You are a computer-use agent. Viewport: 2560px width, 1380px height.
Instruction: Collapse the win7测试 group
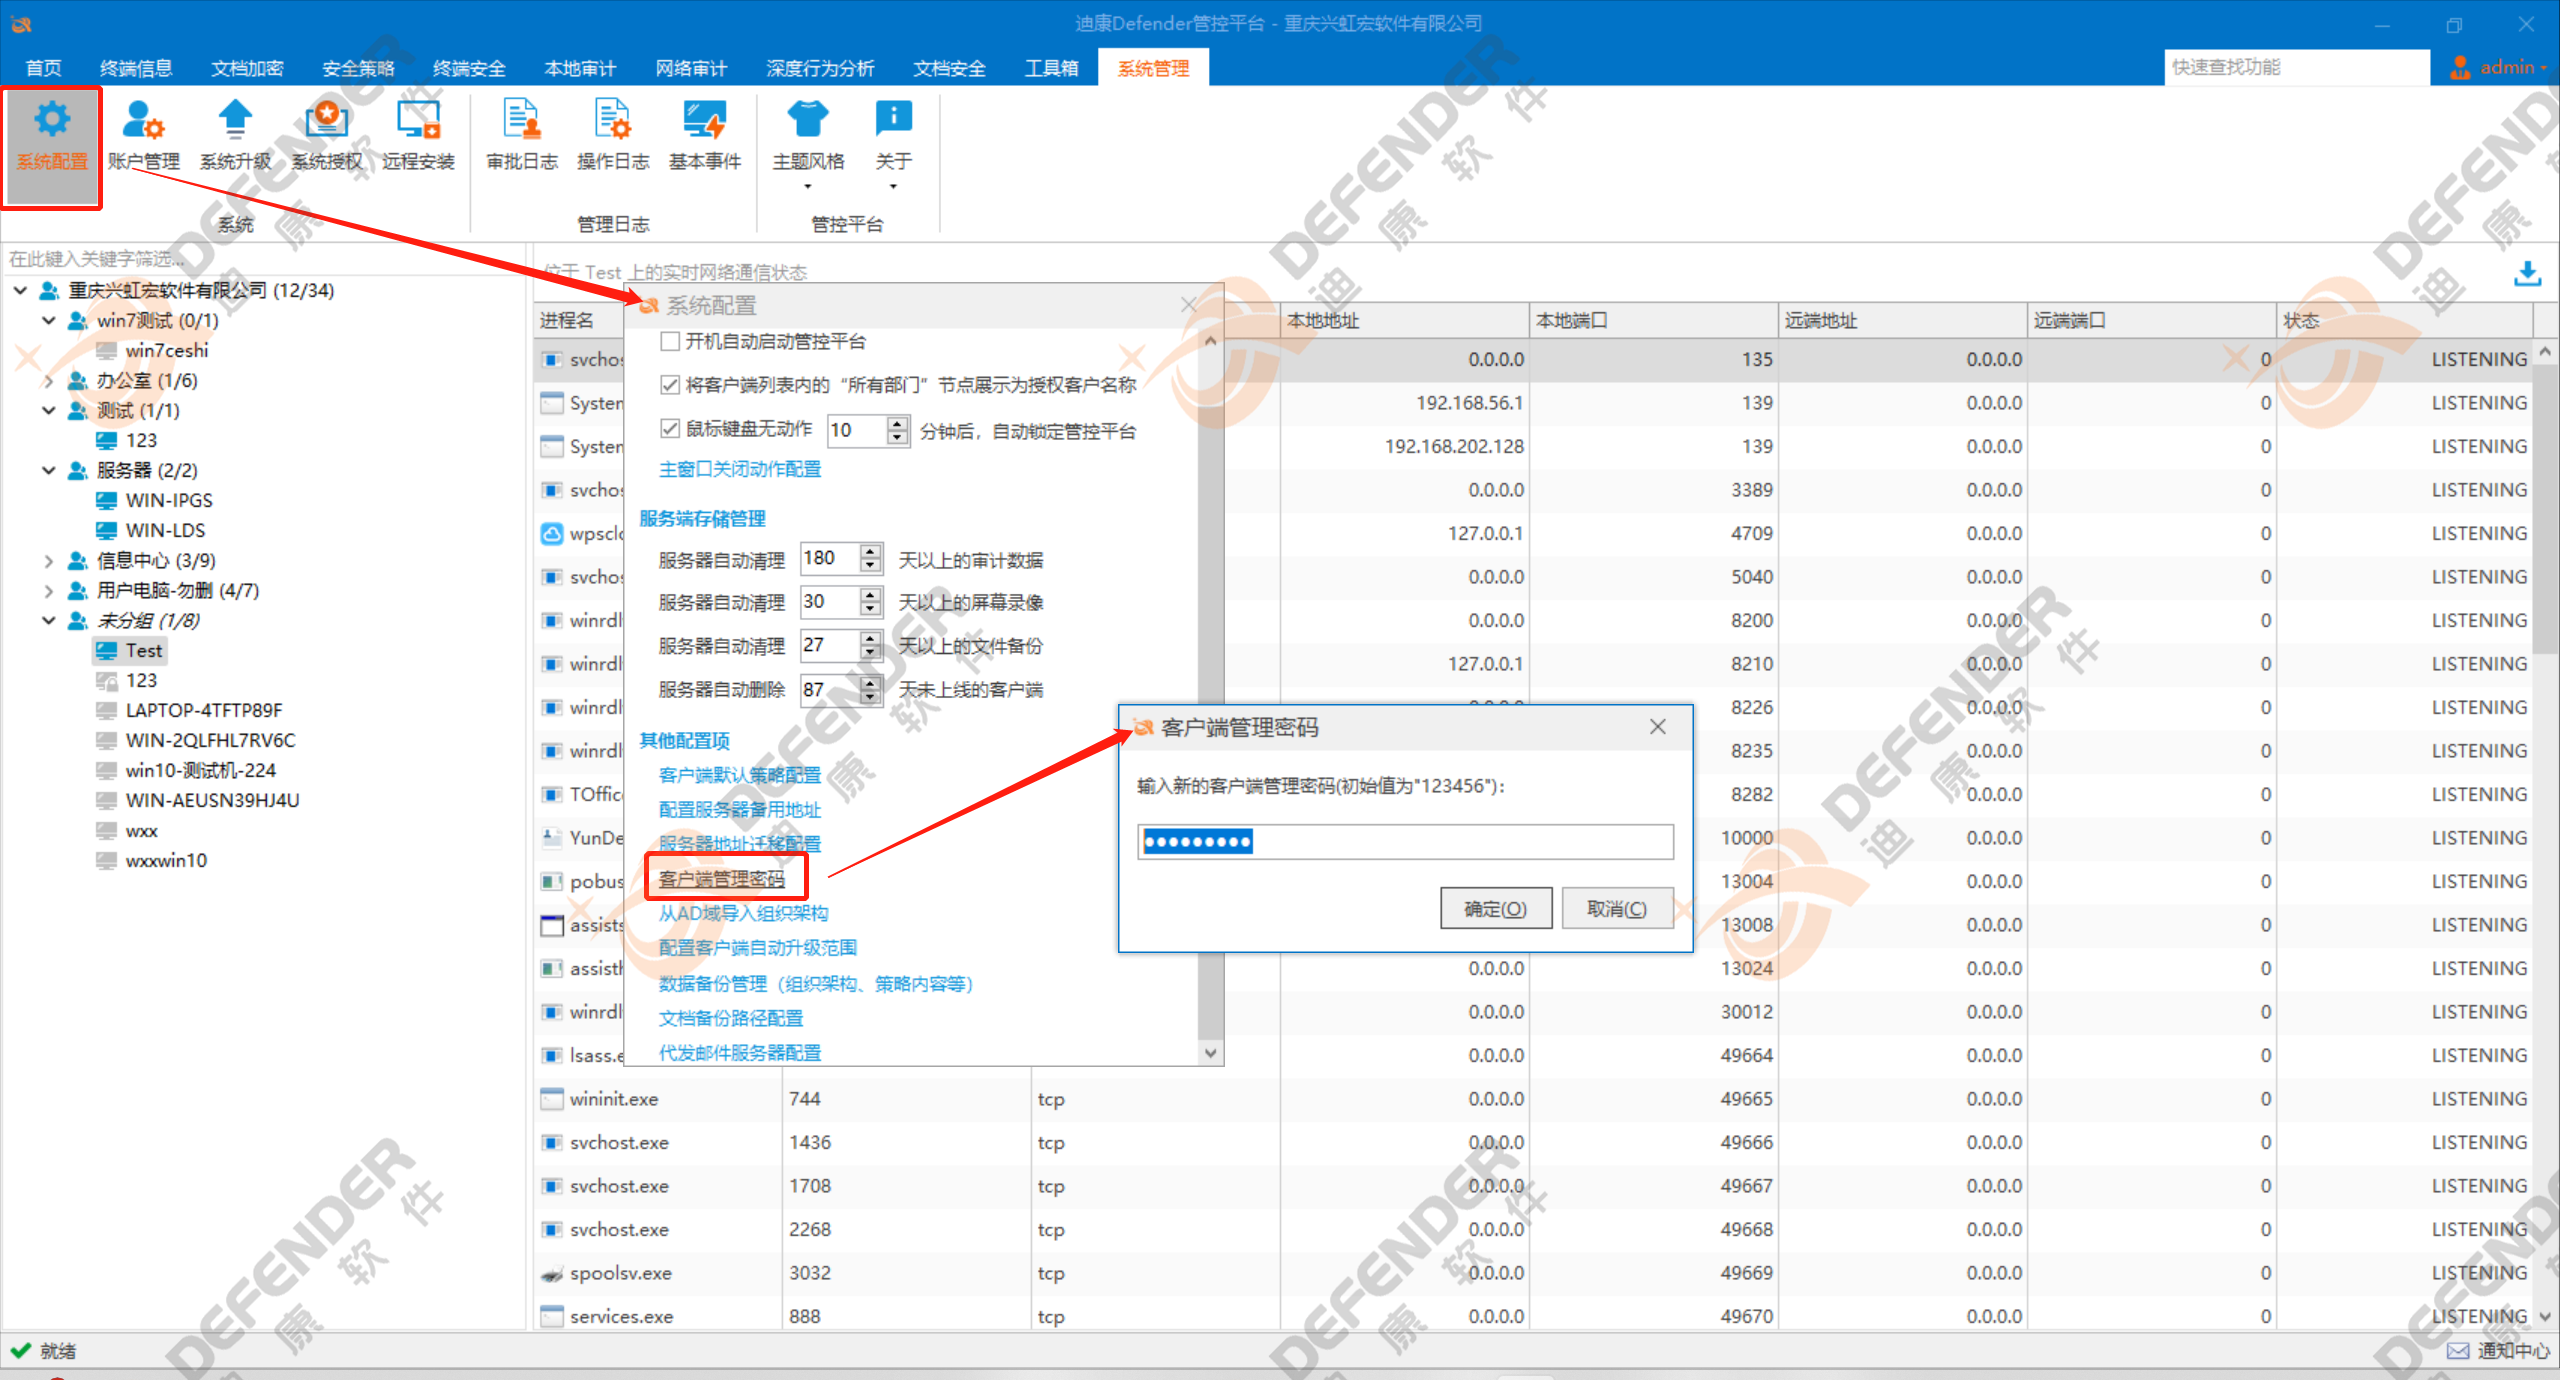coord(49,321)
